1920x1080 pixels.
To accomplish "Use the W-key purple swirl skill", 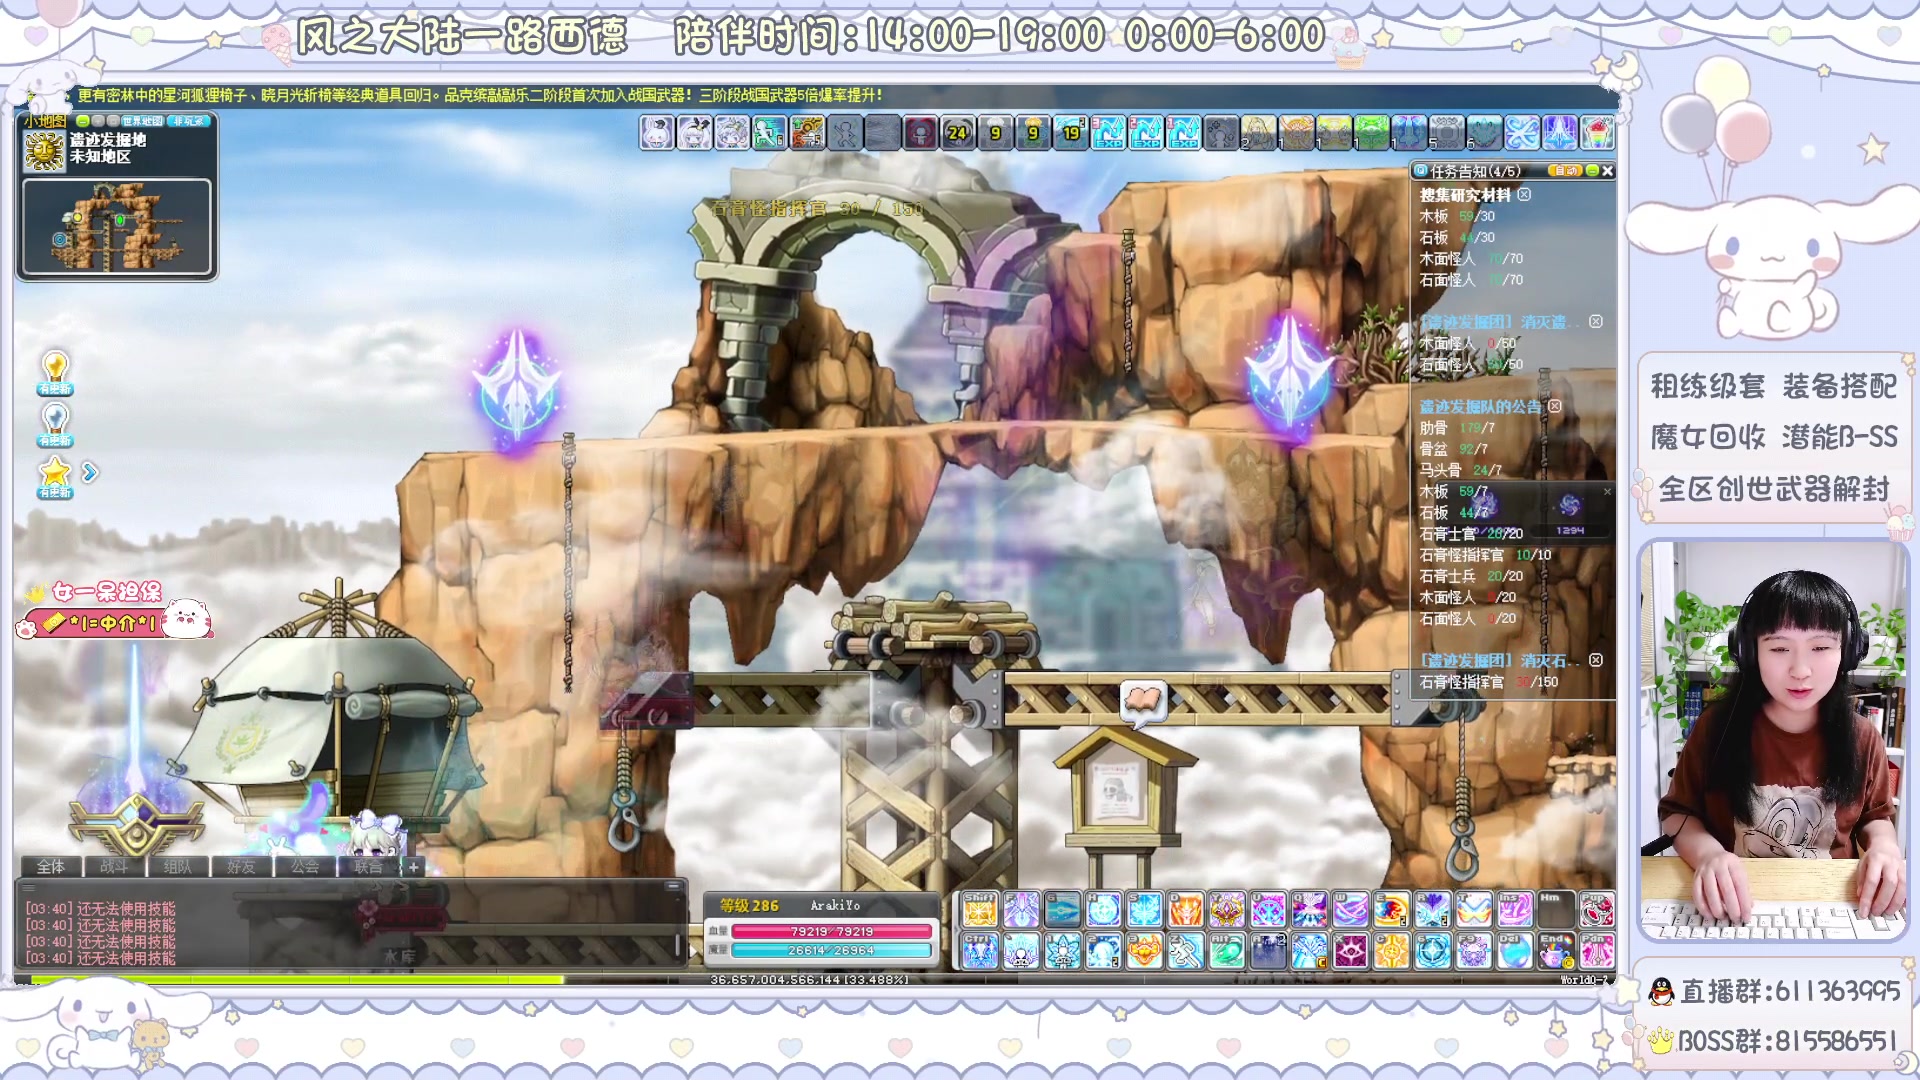I will (x=1350, y=910).
